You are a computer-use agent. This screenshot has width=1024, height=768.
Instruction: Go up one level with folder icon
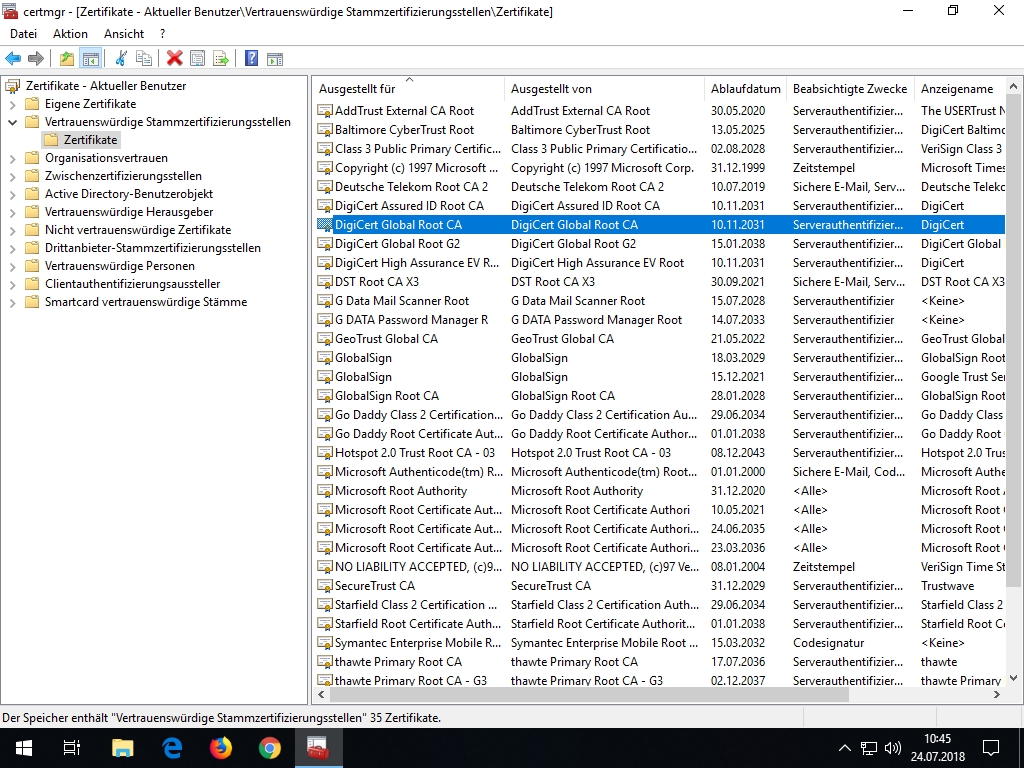pyautogui.click(x=67, y=59)
